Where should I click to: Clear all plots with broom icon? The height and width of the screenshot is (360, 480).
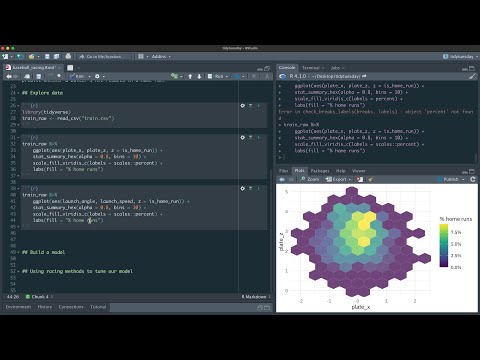[x=370, y=179]
